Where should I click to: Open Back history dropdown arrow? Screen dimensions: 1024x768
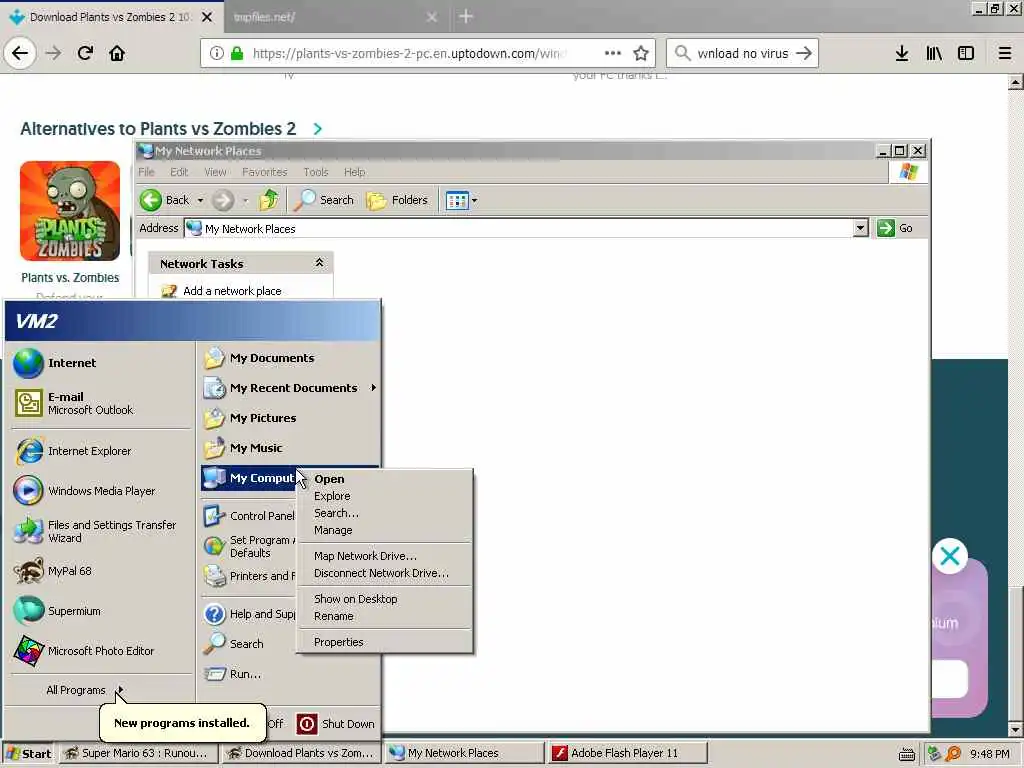[x=200, y=200]
